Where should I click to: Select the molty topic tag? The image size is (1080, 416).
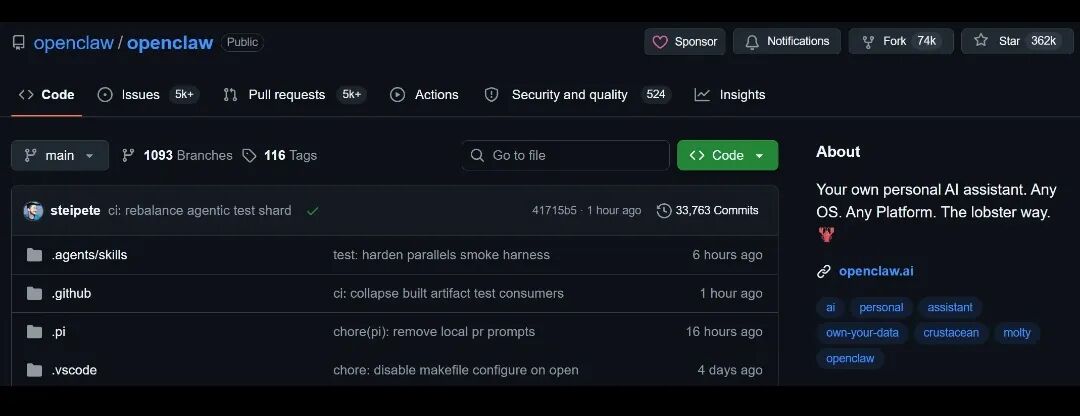[1017, 333]
